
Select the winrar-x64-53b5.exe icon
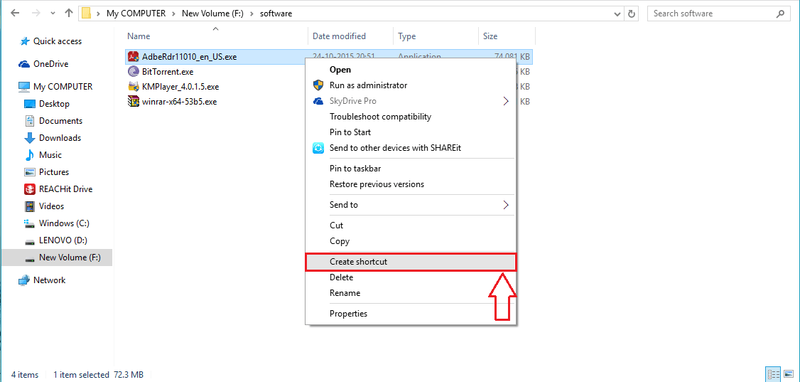click(134, 101)
